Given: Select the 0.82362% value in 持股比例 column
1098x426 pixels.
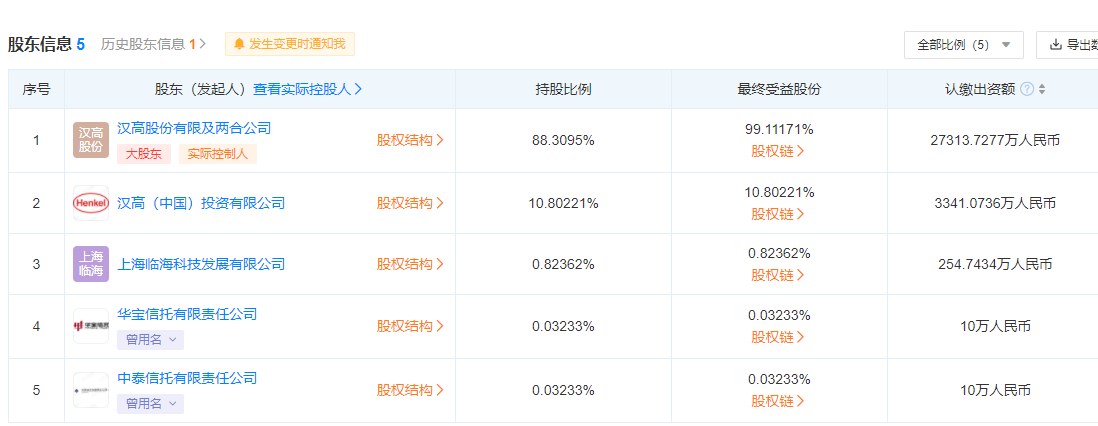Looking at the screenshot, I should [x=564, y=264].
